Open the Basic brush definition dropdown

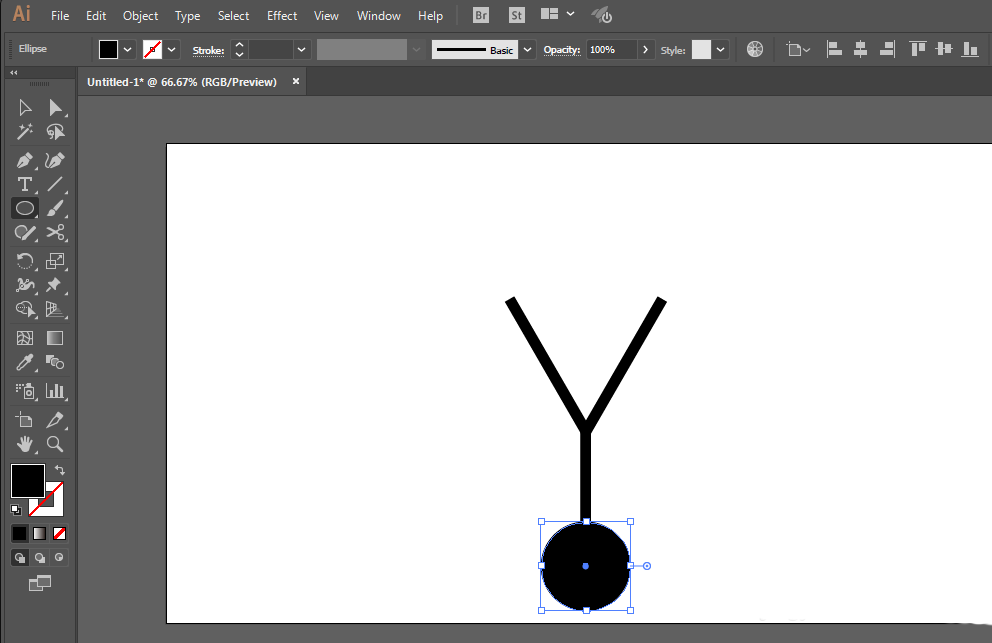point(527,50)
